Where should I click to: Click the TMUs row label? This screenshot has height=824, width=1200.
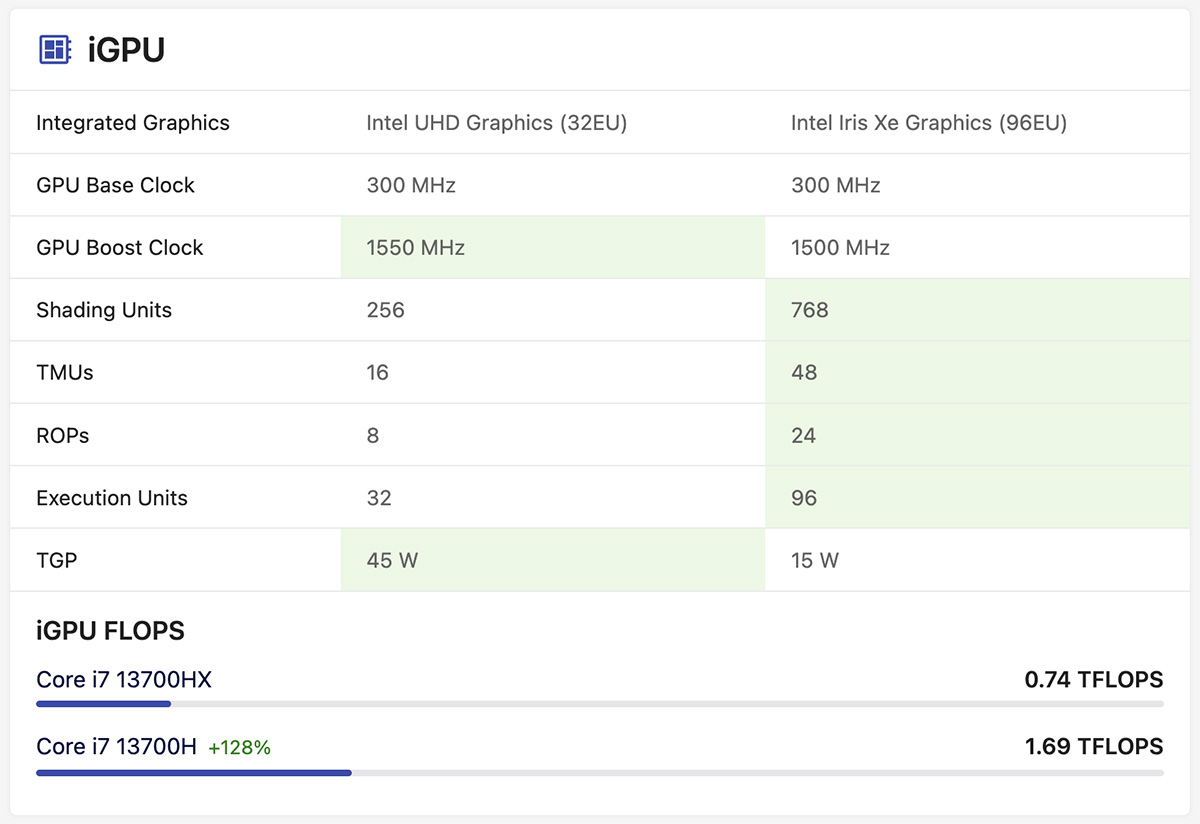click(x=64, y=372)
